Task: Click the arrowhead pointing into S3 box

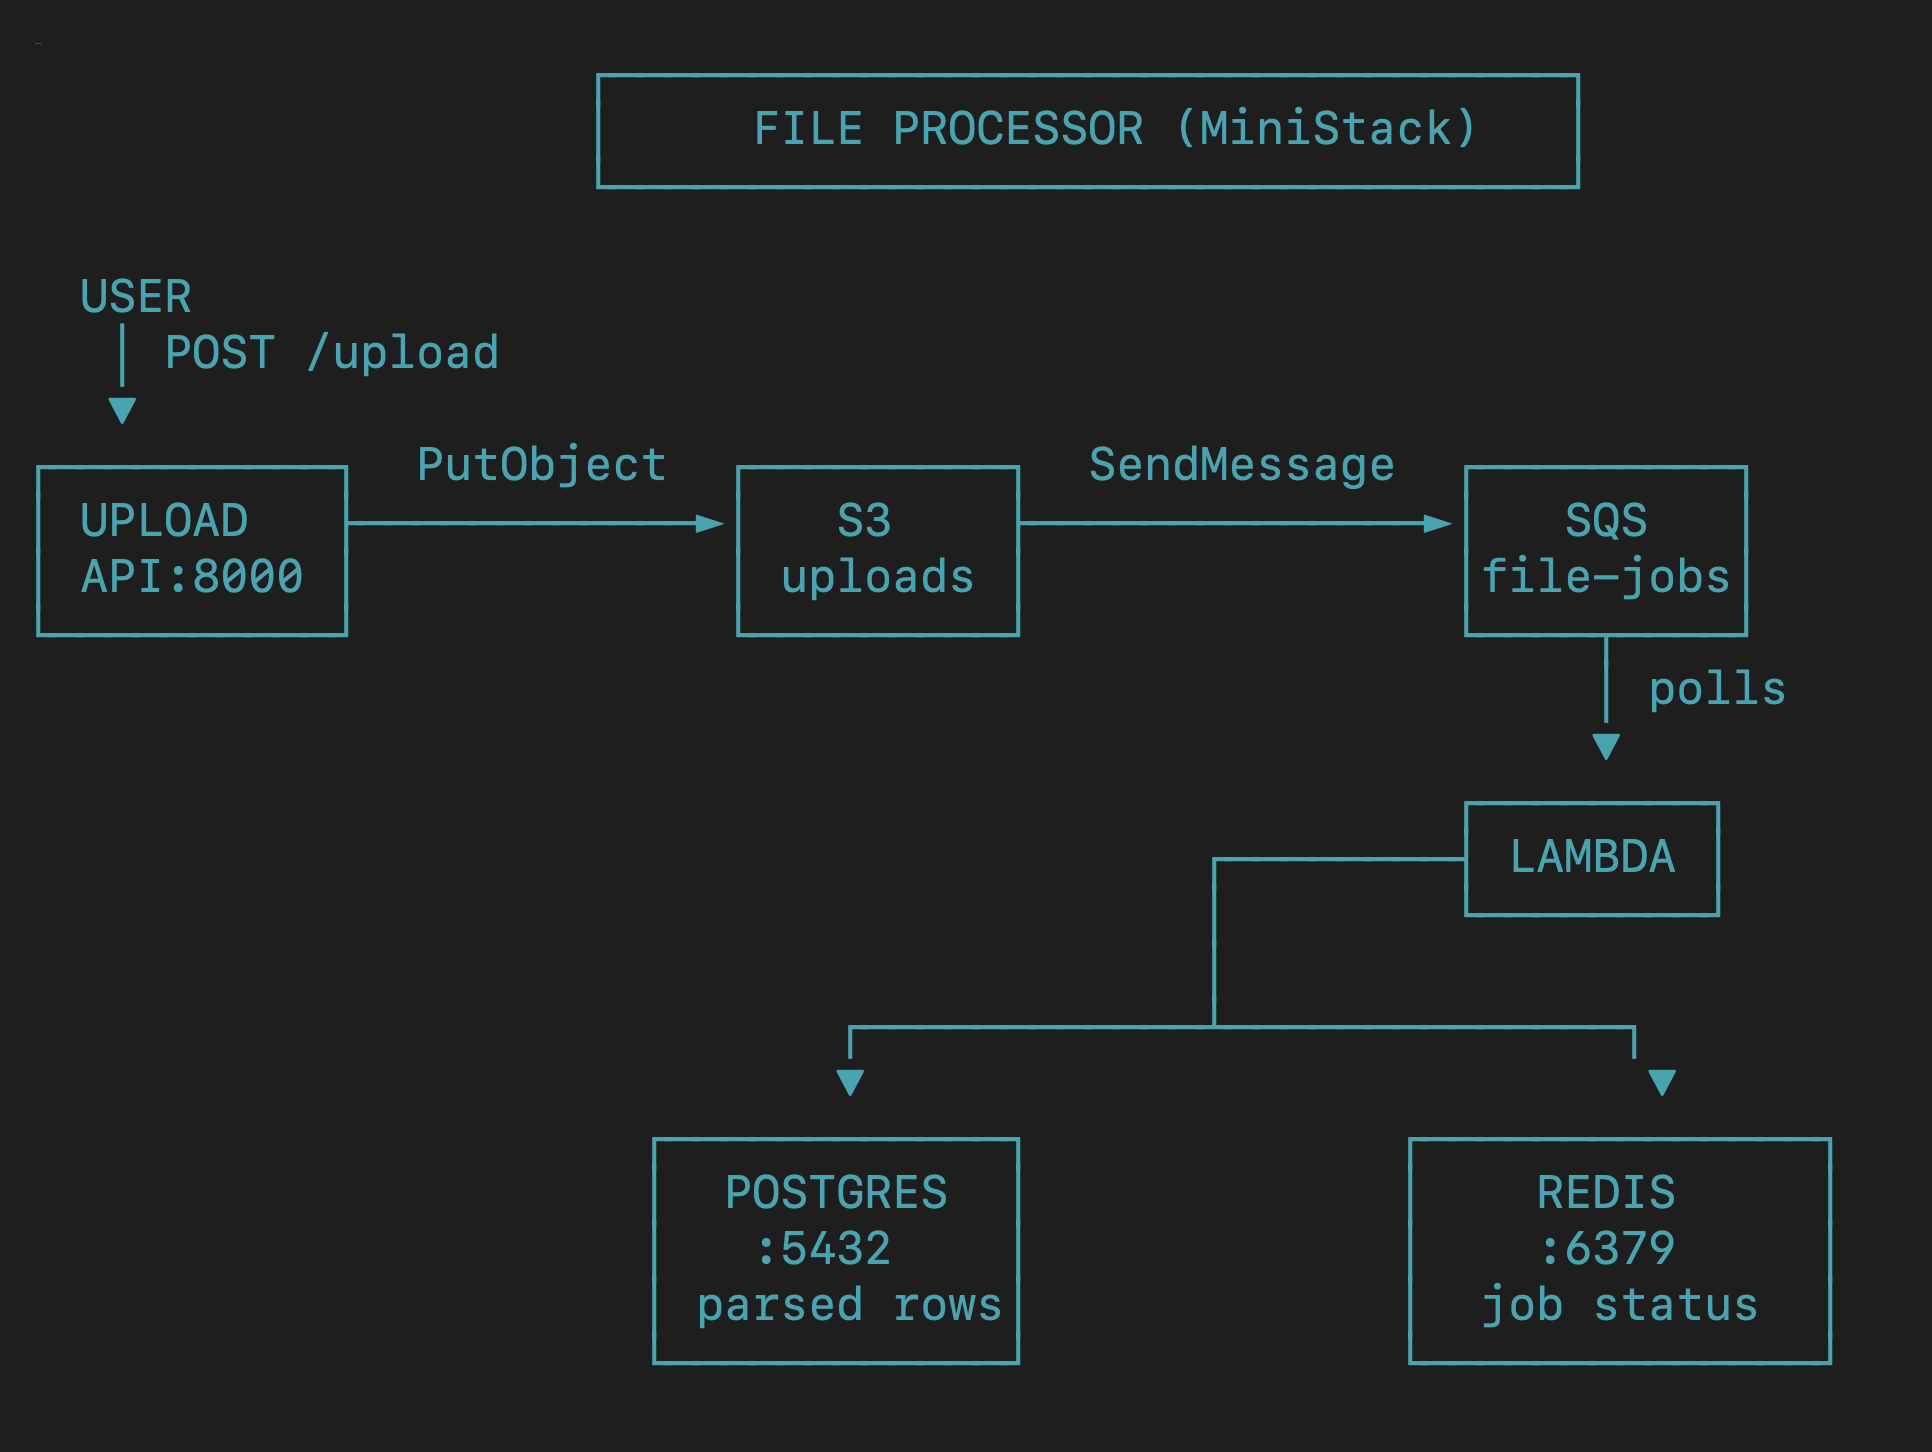Action: (x=710, y=523)
